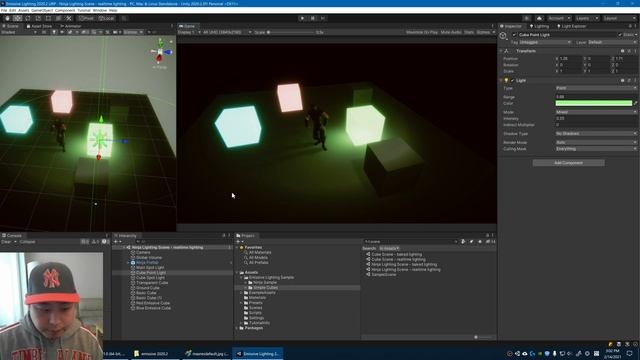Toggle Pivot handle position
The width and height of the screenshot is (640, 360).
point(86,18)
